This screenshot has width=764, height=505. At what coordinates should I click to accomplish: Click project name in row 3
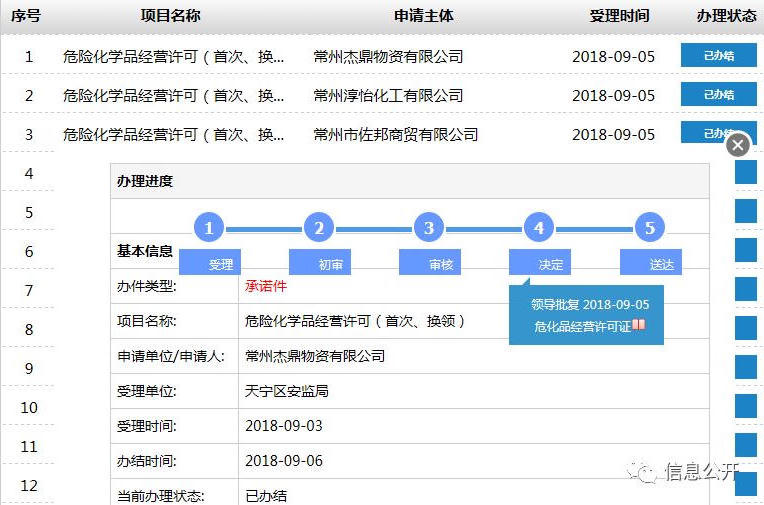point(173,135)
